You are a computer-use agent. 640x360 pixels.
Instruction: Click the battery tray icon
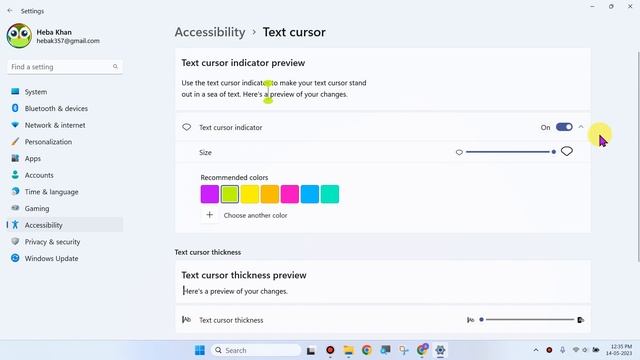(x=596, y=350)
